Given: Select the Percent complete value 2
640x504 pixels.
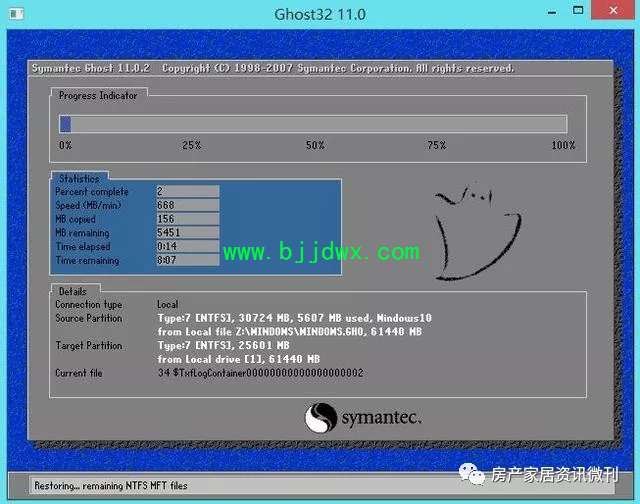Looking at the screenshot, I should [188, 191].
